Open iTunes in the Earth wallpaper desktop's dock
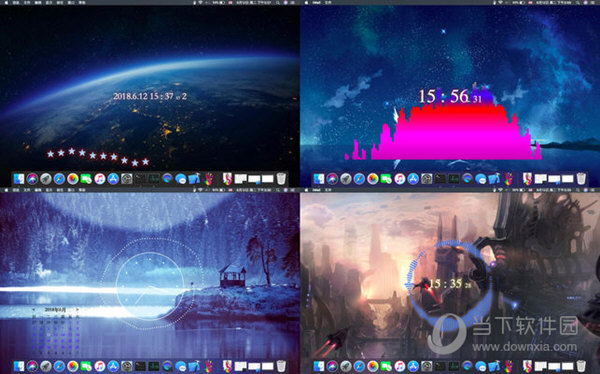Screen dimensions: 600x374 pyautogui.click(x=99, y=179)
